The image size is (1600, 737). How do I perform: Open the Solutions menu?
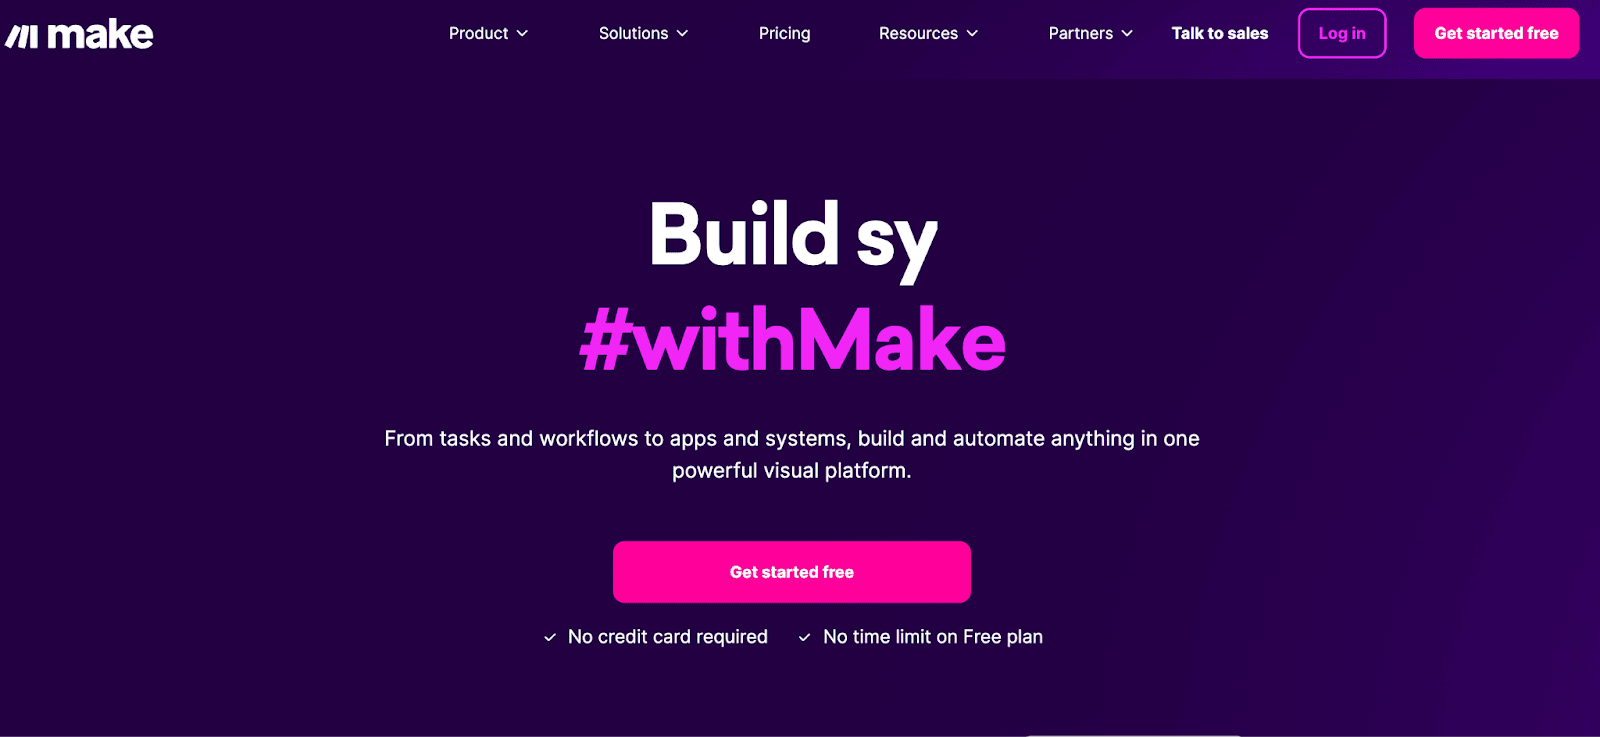tap(633, 33)
